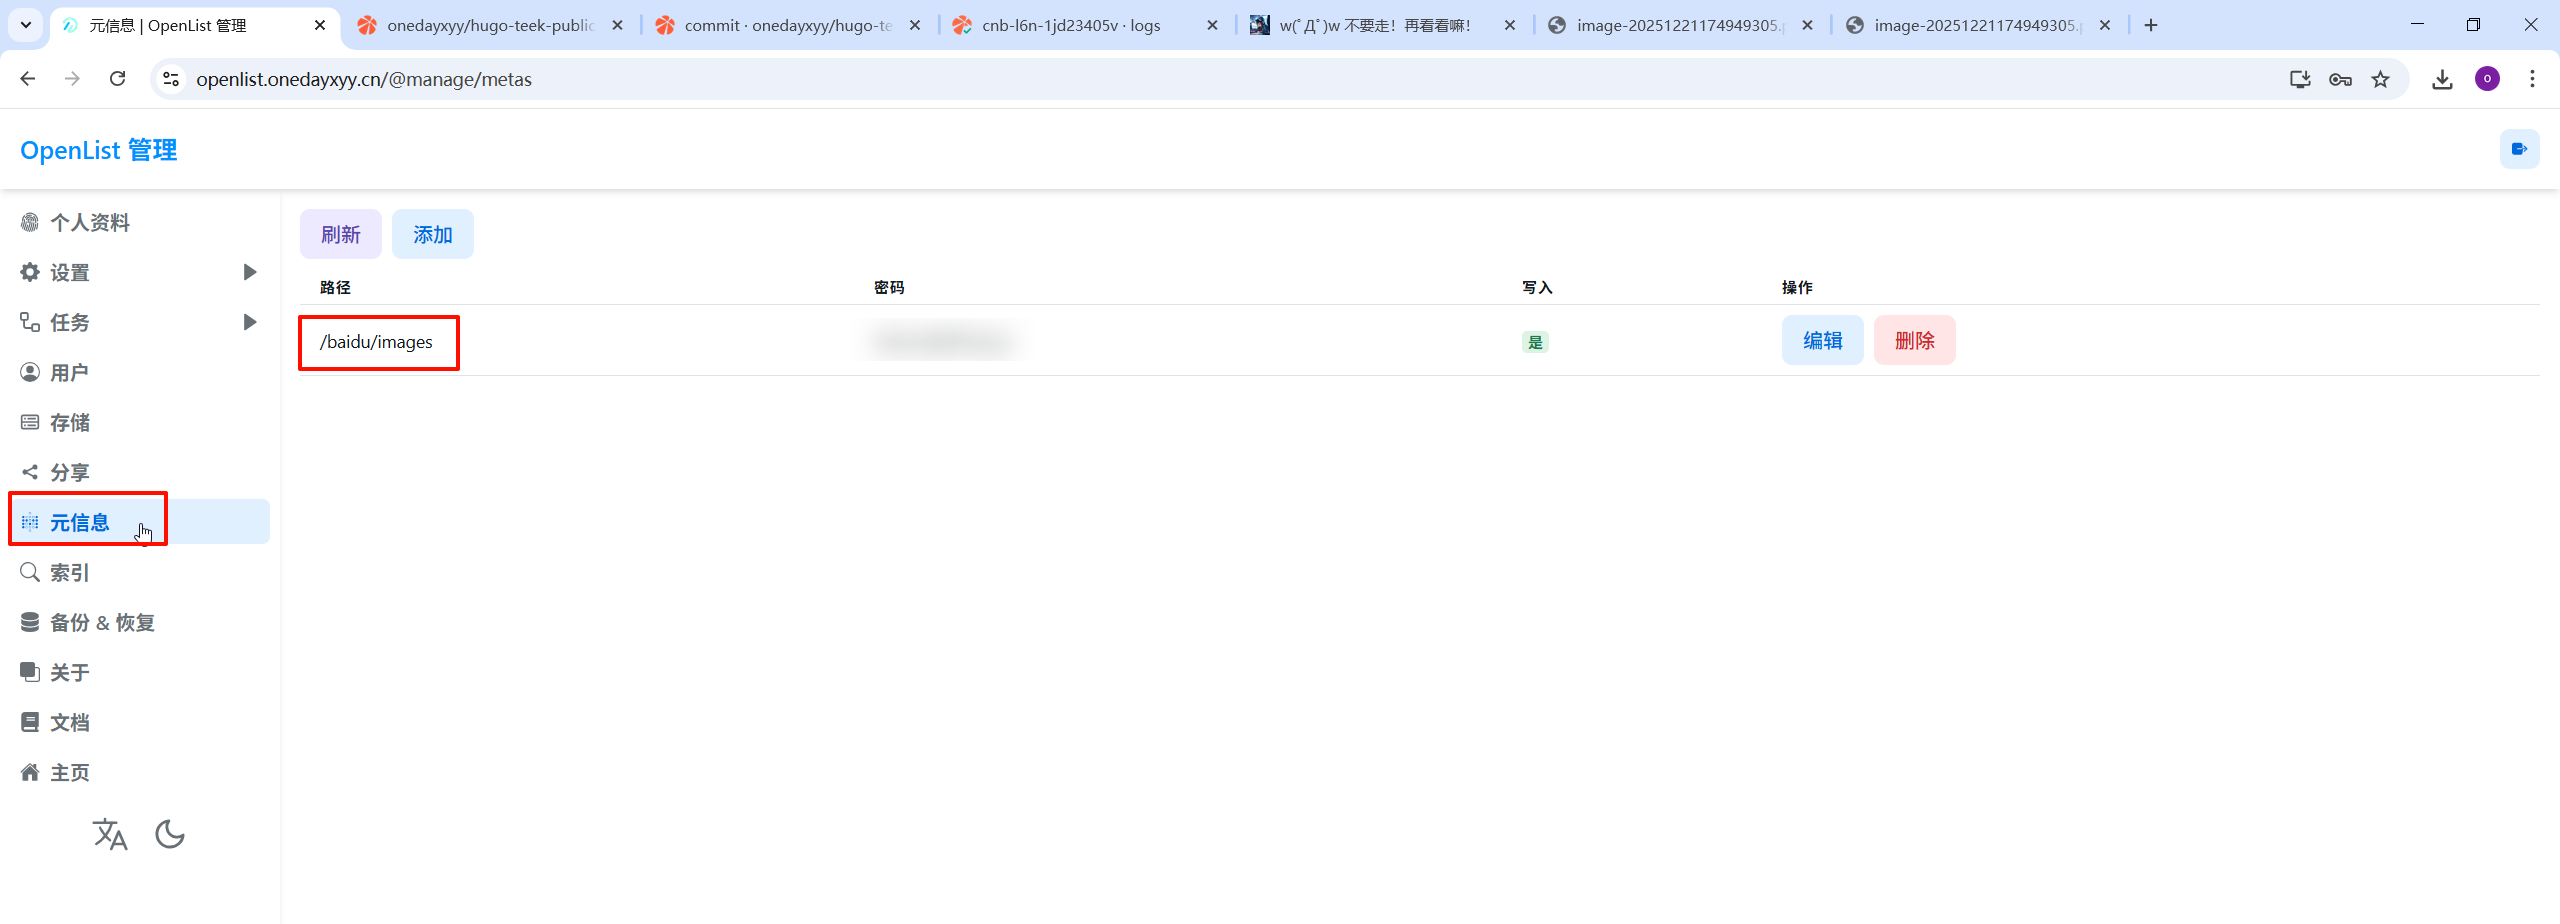Go to 用户 users section
Viewport: 2560px width, 924px height.
[69, 373]
